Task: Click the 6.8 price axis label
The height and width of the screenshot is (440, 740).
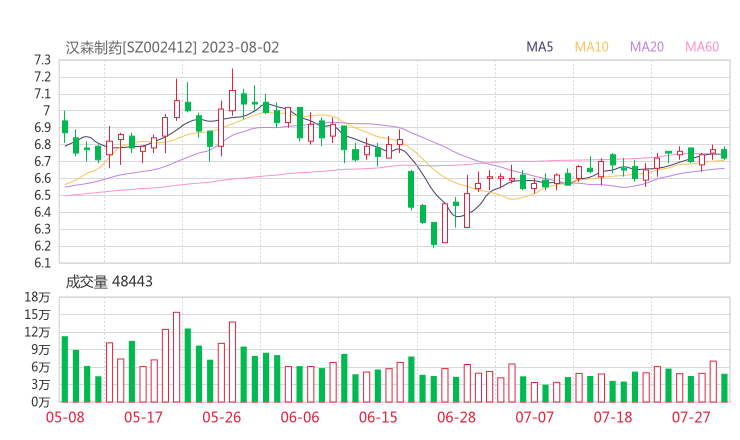Action: [42, 145]
